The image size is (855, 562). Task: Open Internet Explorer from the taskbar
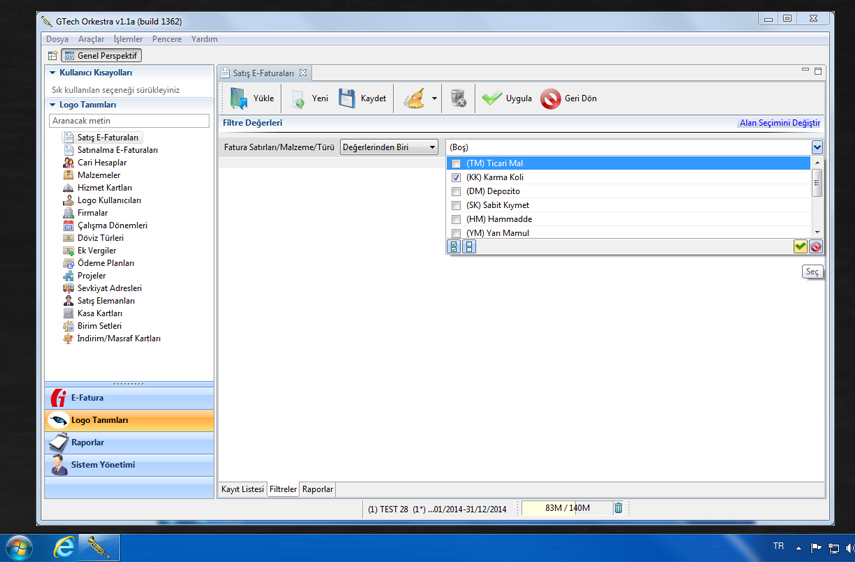point(64,547)
